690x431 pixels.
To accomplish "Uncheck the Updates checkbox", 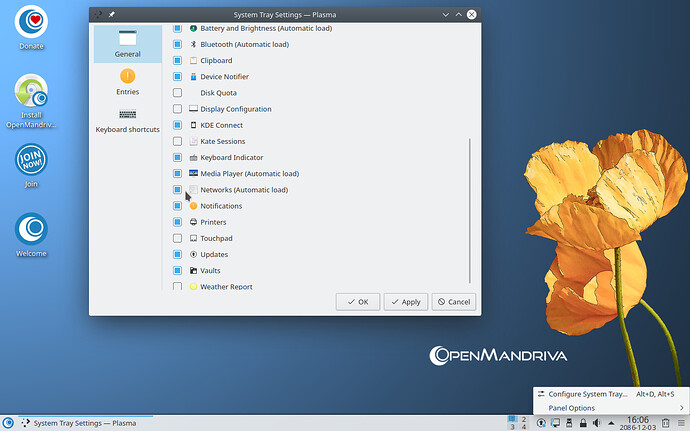I will click(x=177, y=254).
